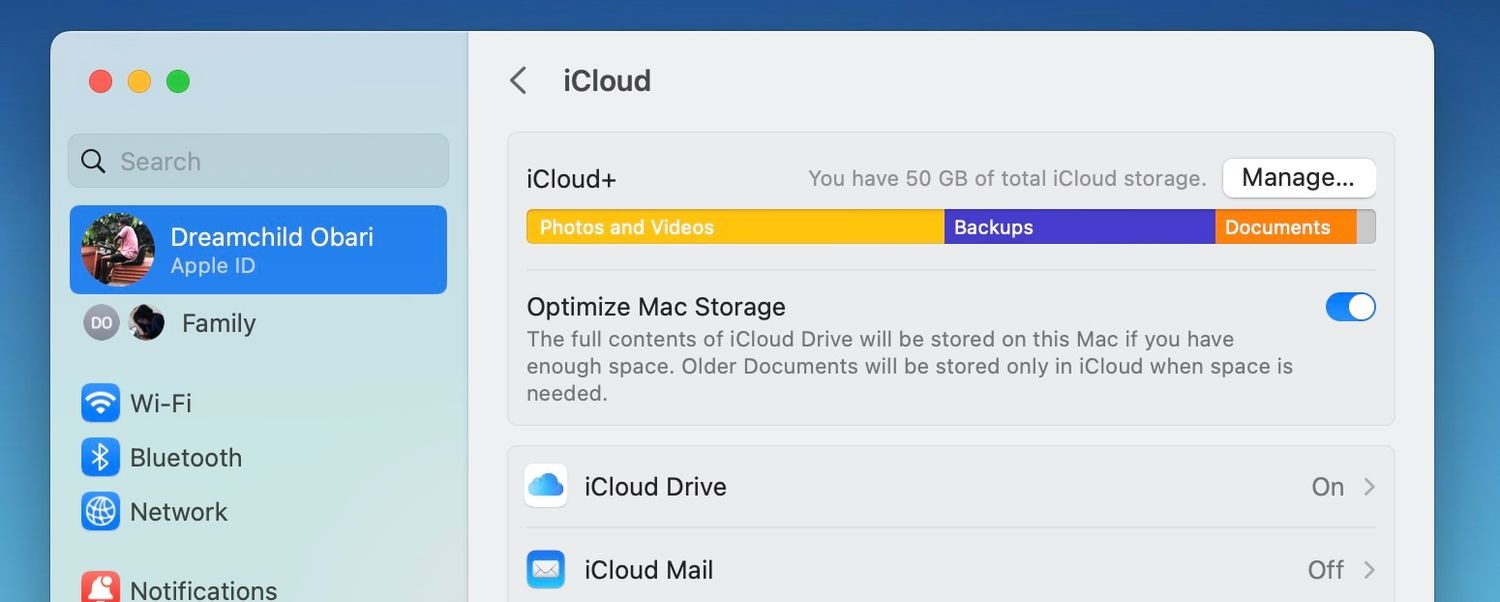Click the DO family member avatar

pyautogui.click(x=101, y=323)
